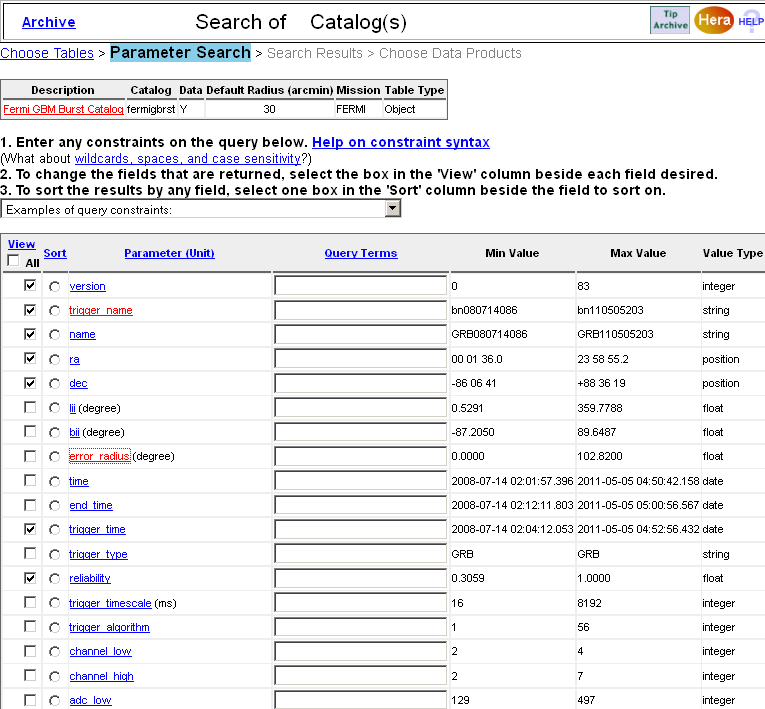Select Sort radio for name
This screenshot has width=765, height=709.
click(55, 335)
